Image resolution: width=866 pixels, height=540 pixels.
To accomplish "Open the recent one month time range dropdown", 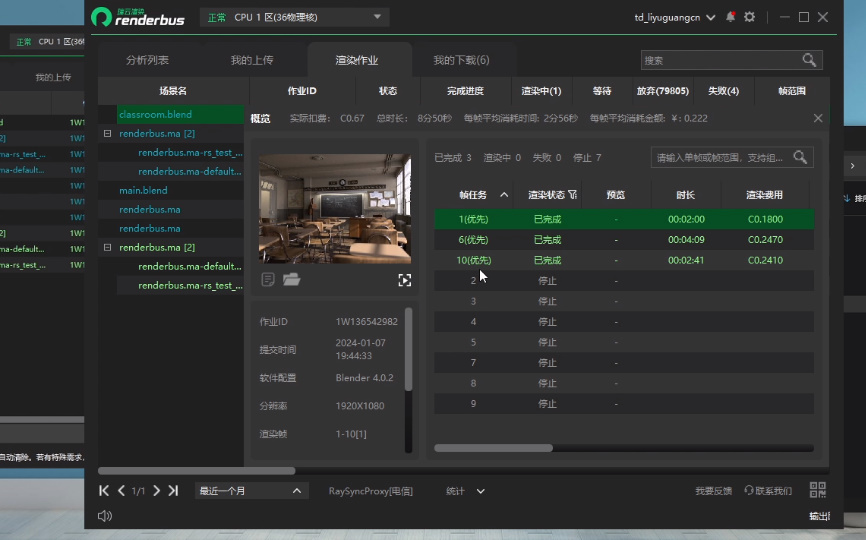I will pos(251,491).
